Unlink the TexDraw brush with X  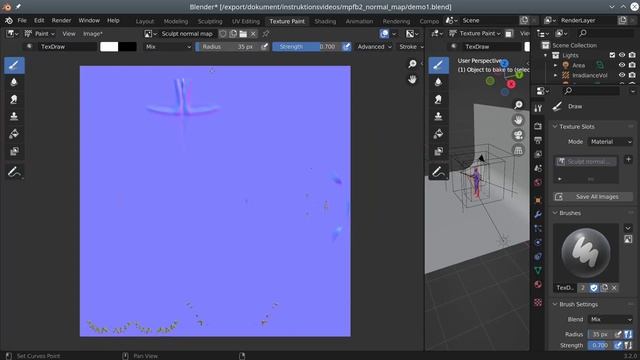click(x=614, y=288)
